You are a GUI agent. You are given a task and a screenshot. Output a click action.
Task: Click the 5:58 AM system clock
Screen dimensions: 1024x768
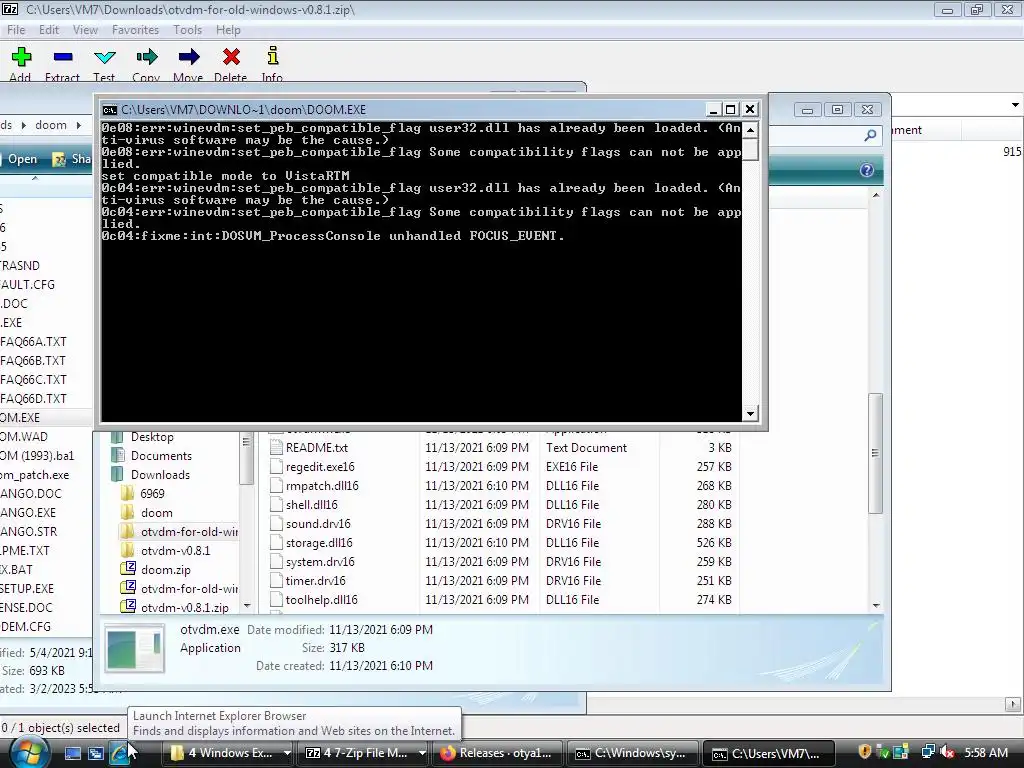pos(986,753)
